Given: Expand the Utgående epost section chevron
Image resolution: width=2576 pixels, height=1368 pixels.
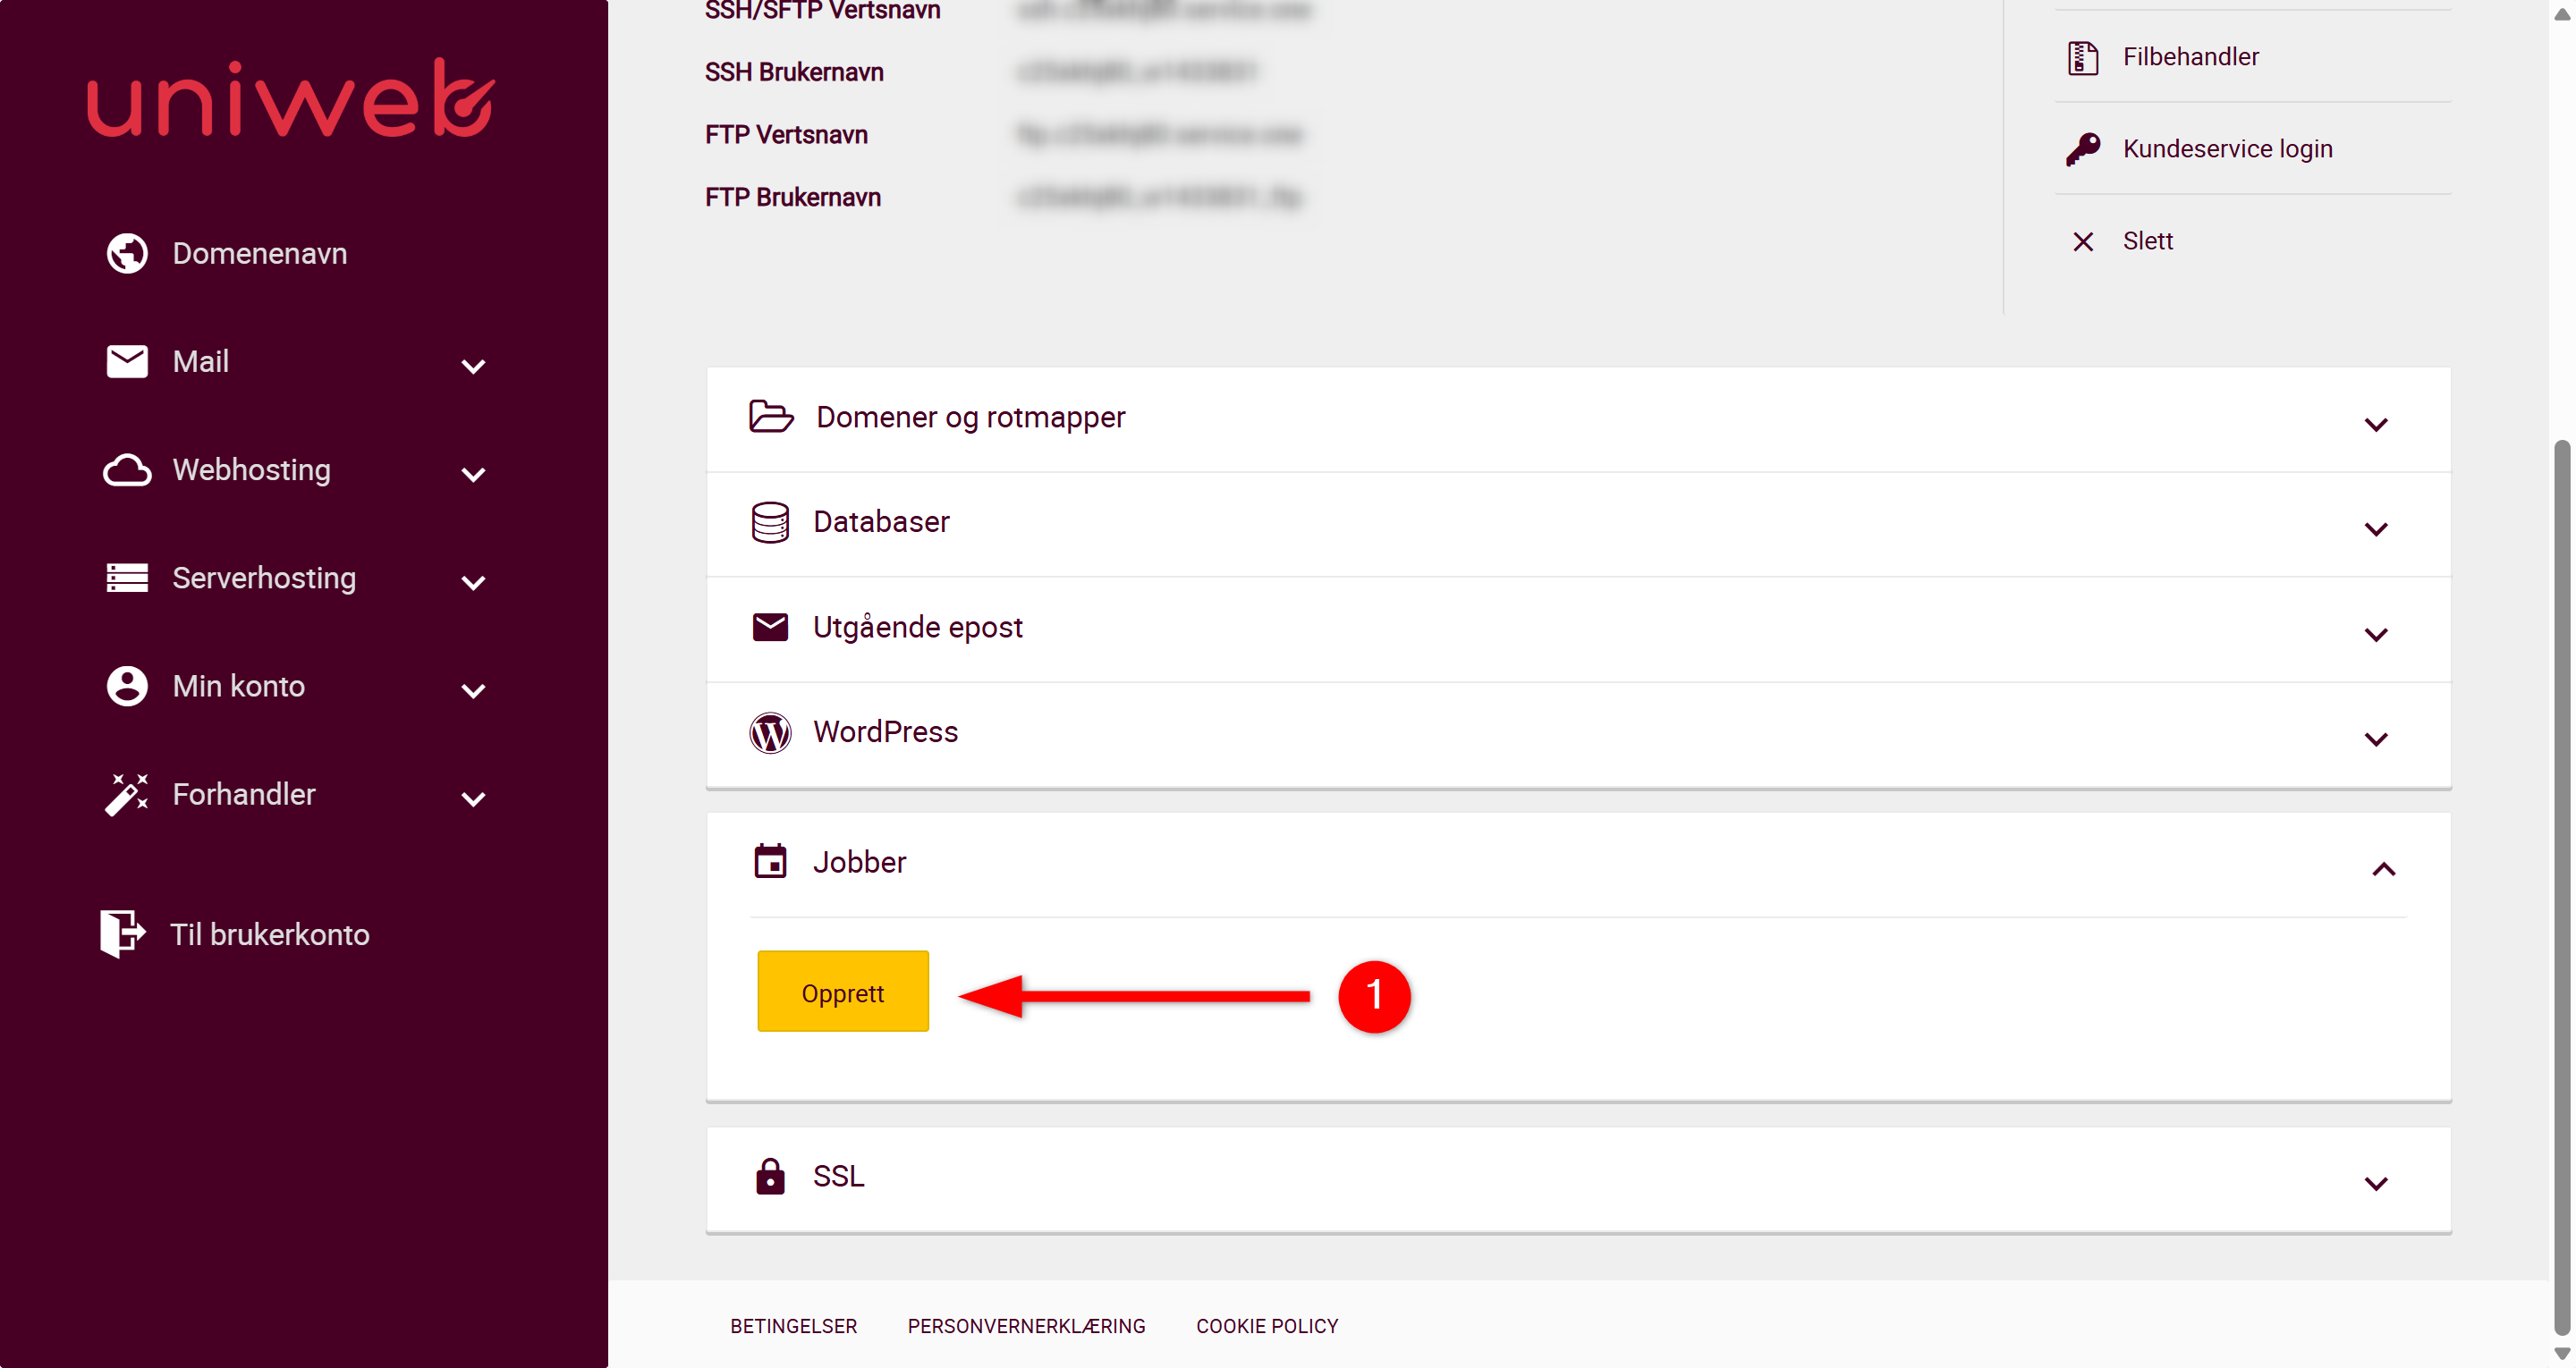Looking at the screenshot, I should click(2376, 634).
